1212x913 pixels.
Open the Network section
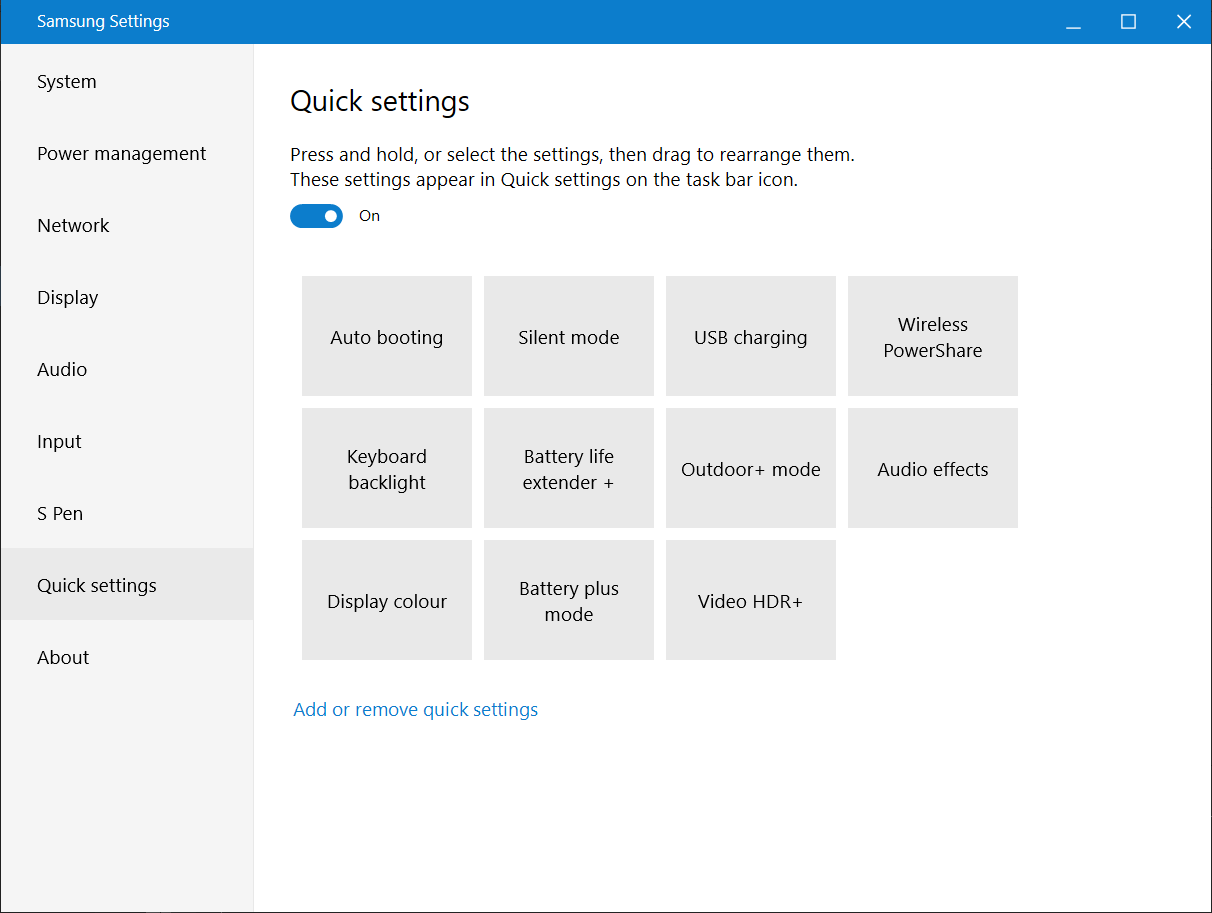[x=127, y=226]
